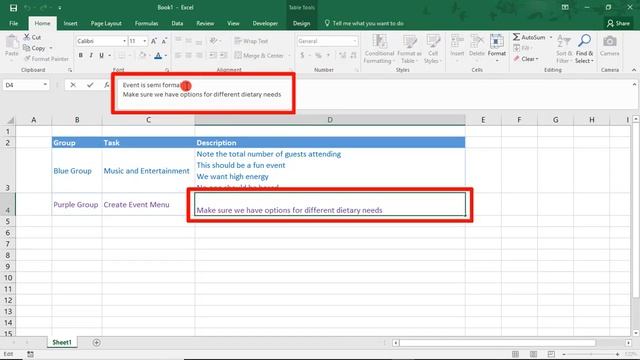Go to the Data tab
640x360 pixels.
coord(177,23)
